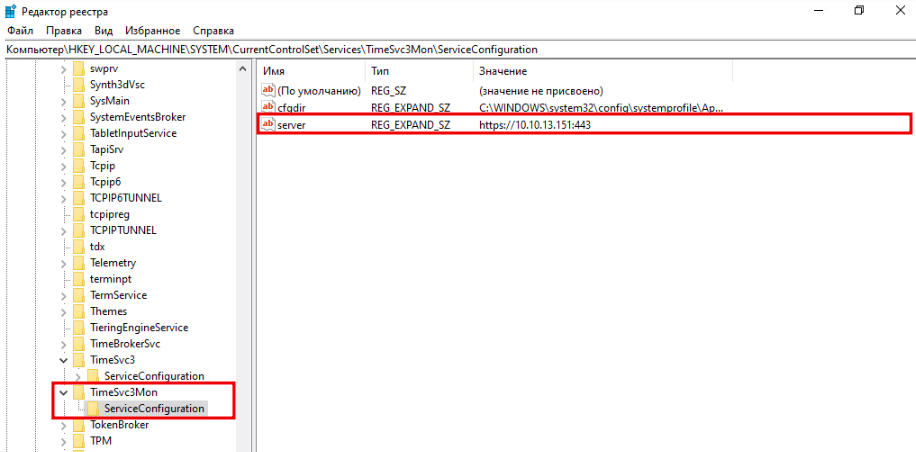Click the TokenBroker folder icon
The image size is (916, 452).
[79, 424]
